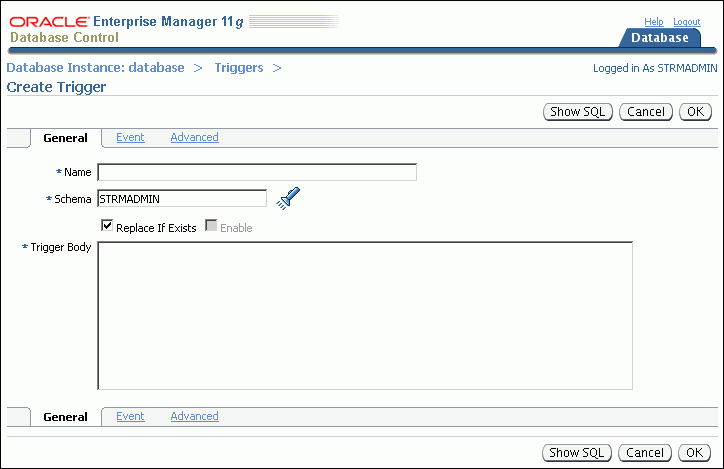
Task: Click the top Show SQL button
Action: [x=578, y=112]
